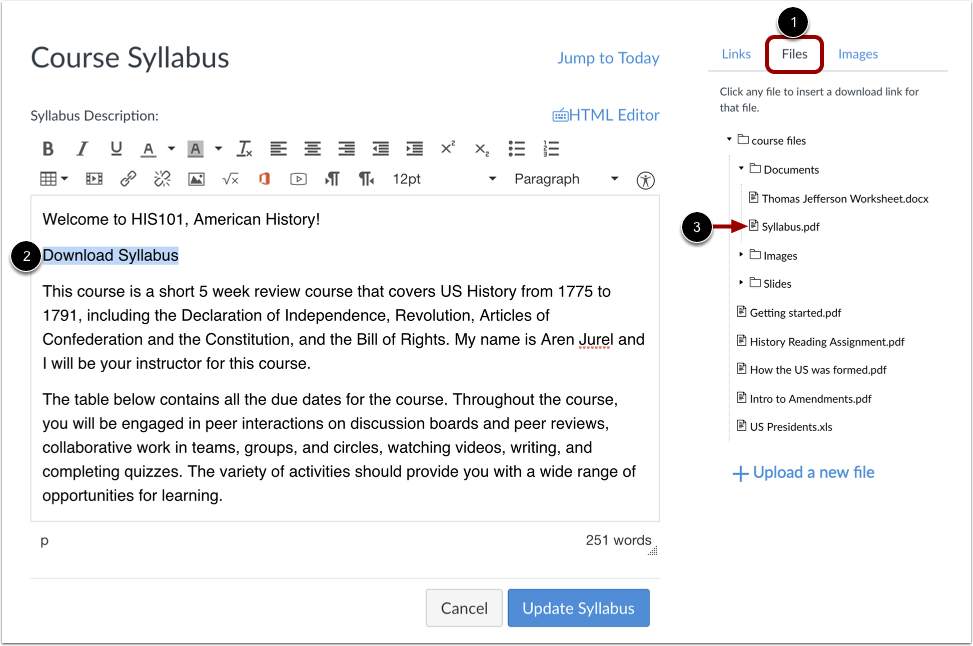The height and width of the screenshot is (646, 973).
Task: Click the remove link icon
Action: pos(162,179)
